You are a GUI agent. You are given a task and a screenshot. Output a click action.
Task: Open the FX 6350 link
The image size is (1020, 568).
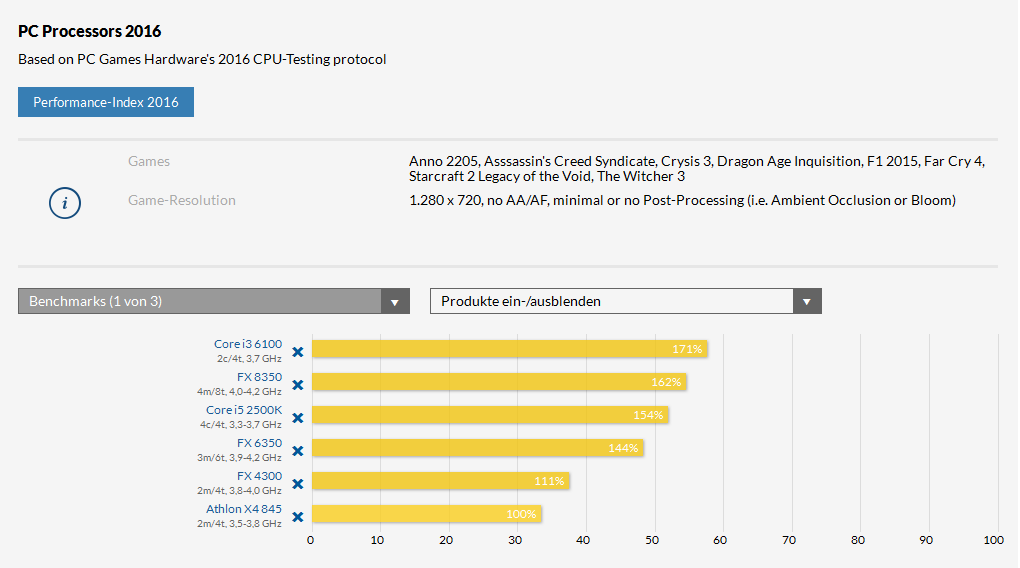point(260,443)
